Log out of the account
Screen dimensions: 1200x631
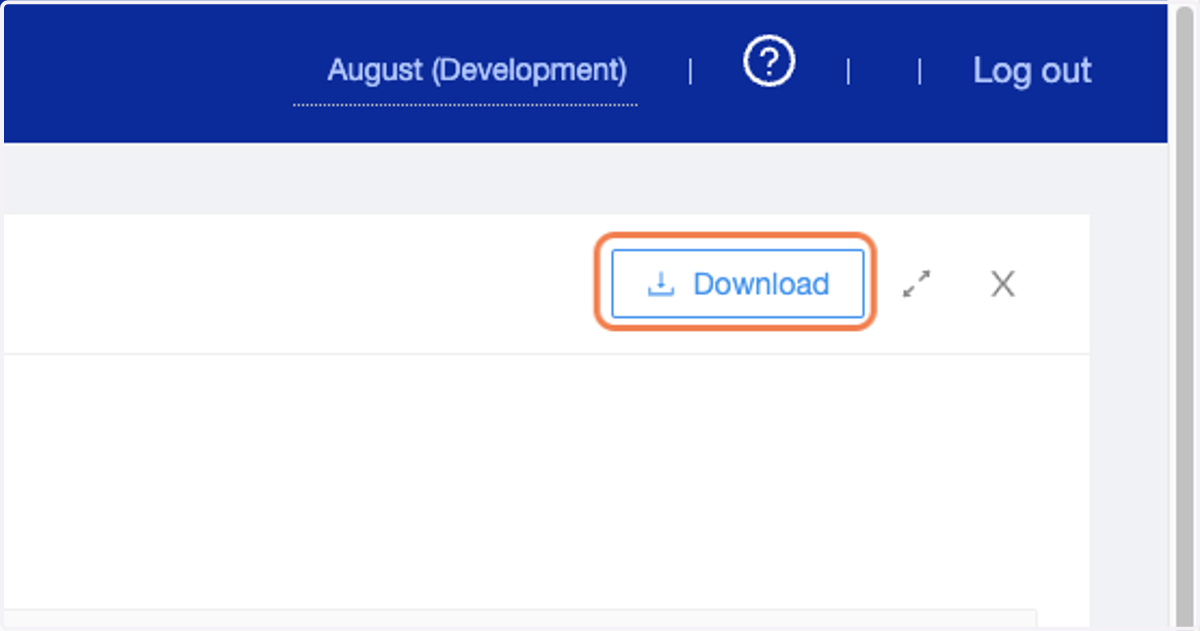(1032, 71)
